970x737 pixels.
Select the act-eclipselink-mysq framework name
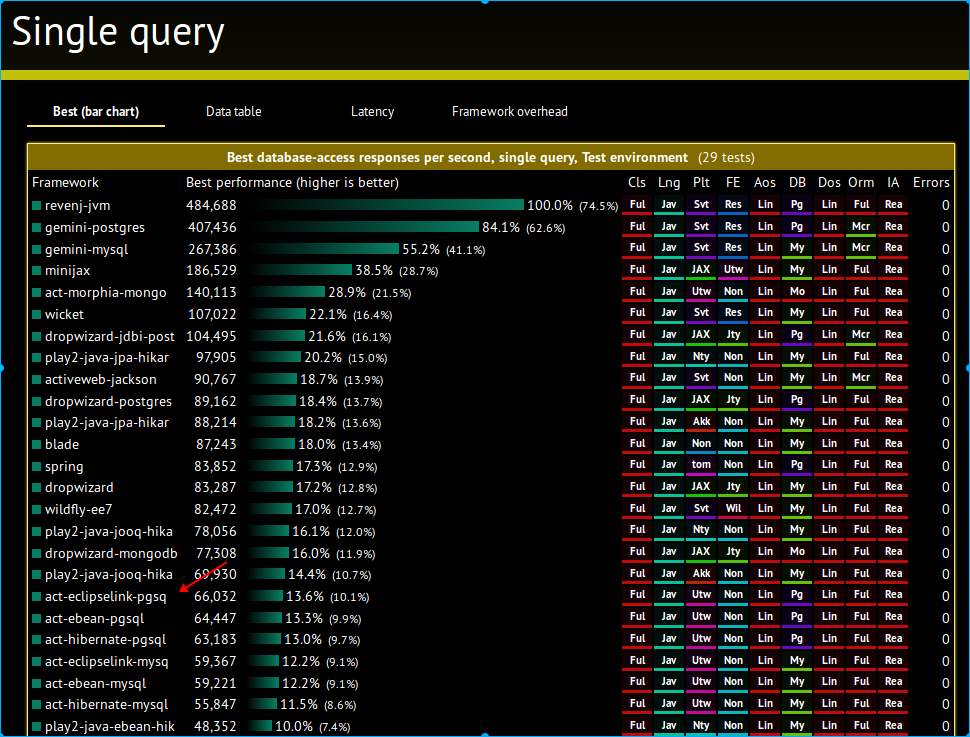click(106, 662)
